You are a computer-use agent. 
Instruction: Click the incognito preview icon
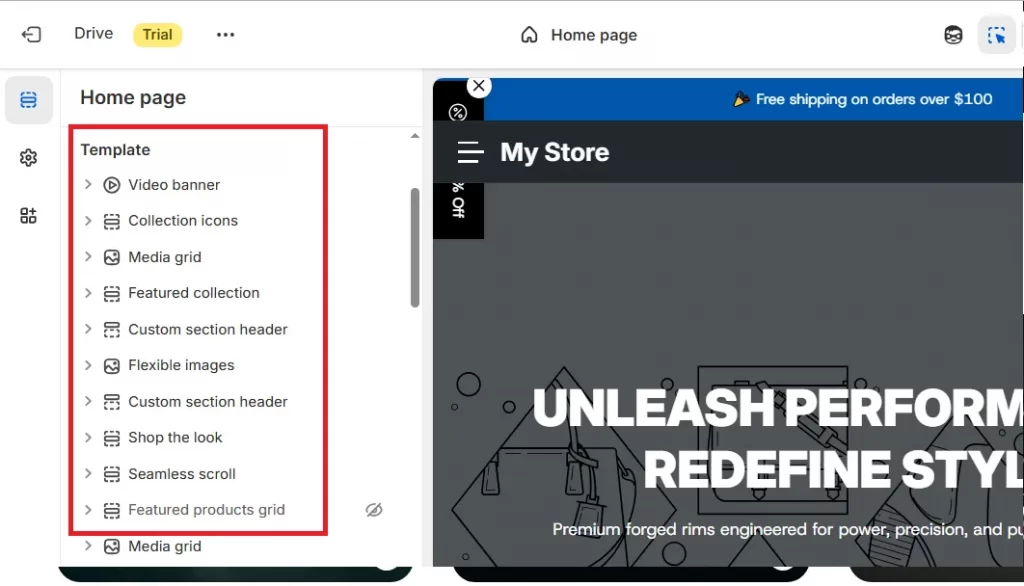pyautogui.click(x=953, y=34)
